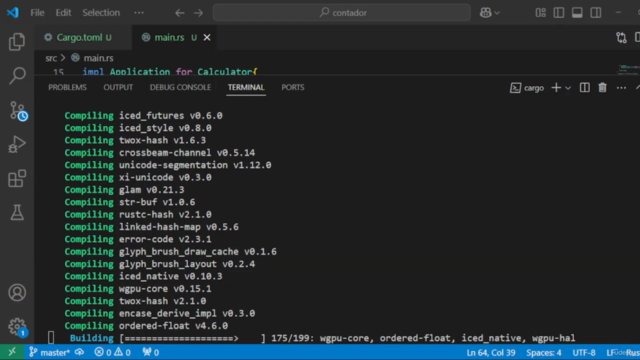Select the cargo terminal instance

pos(527,88)
